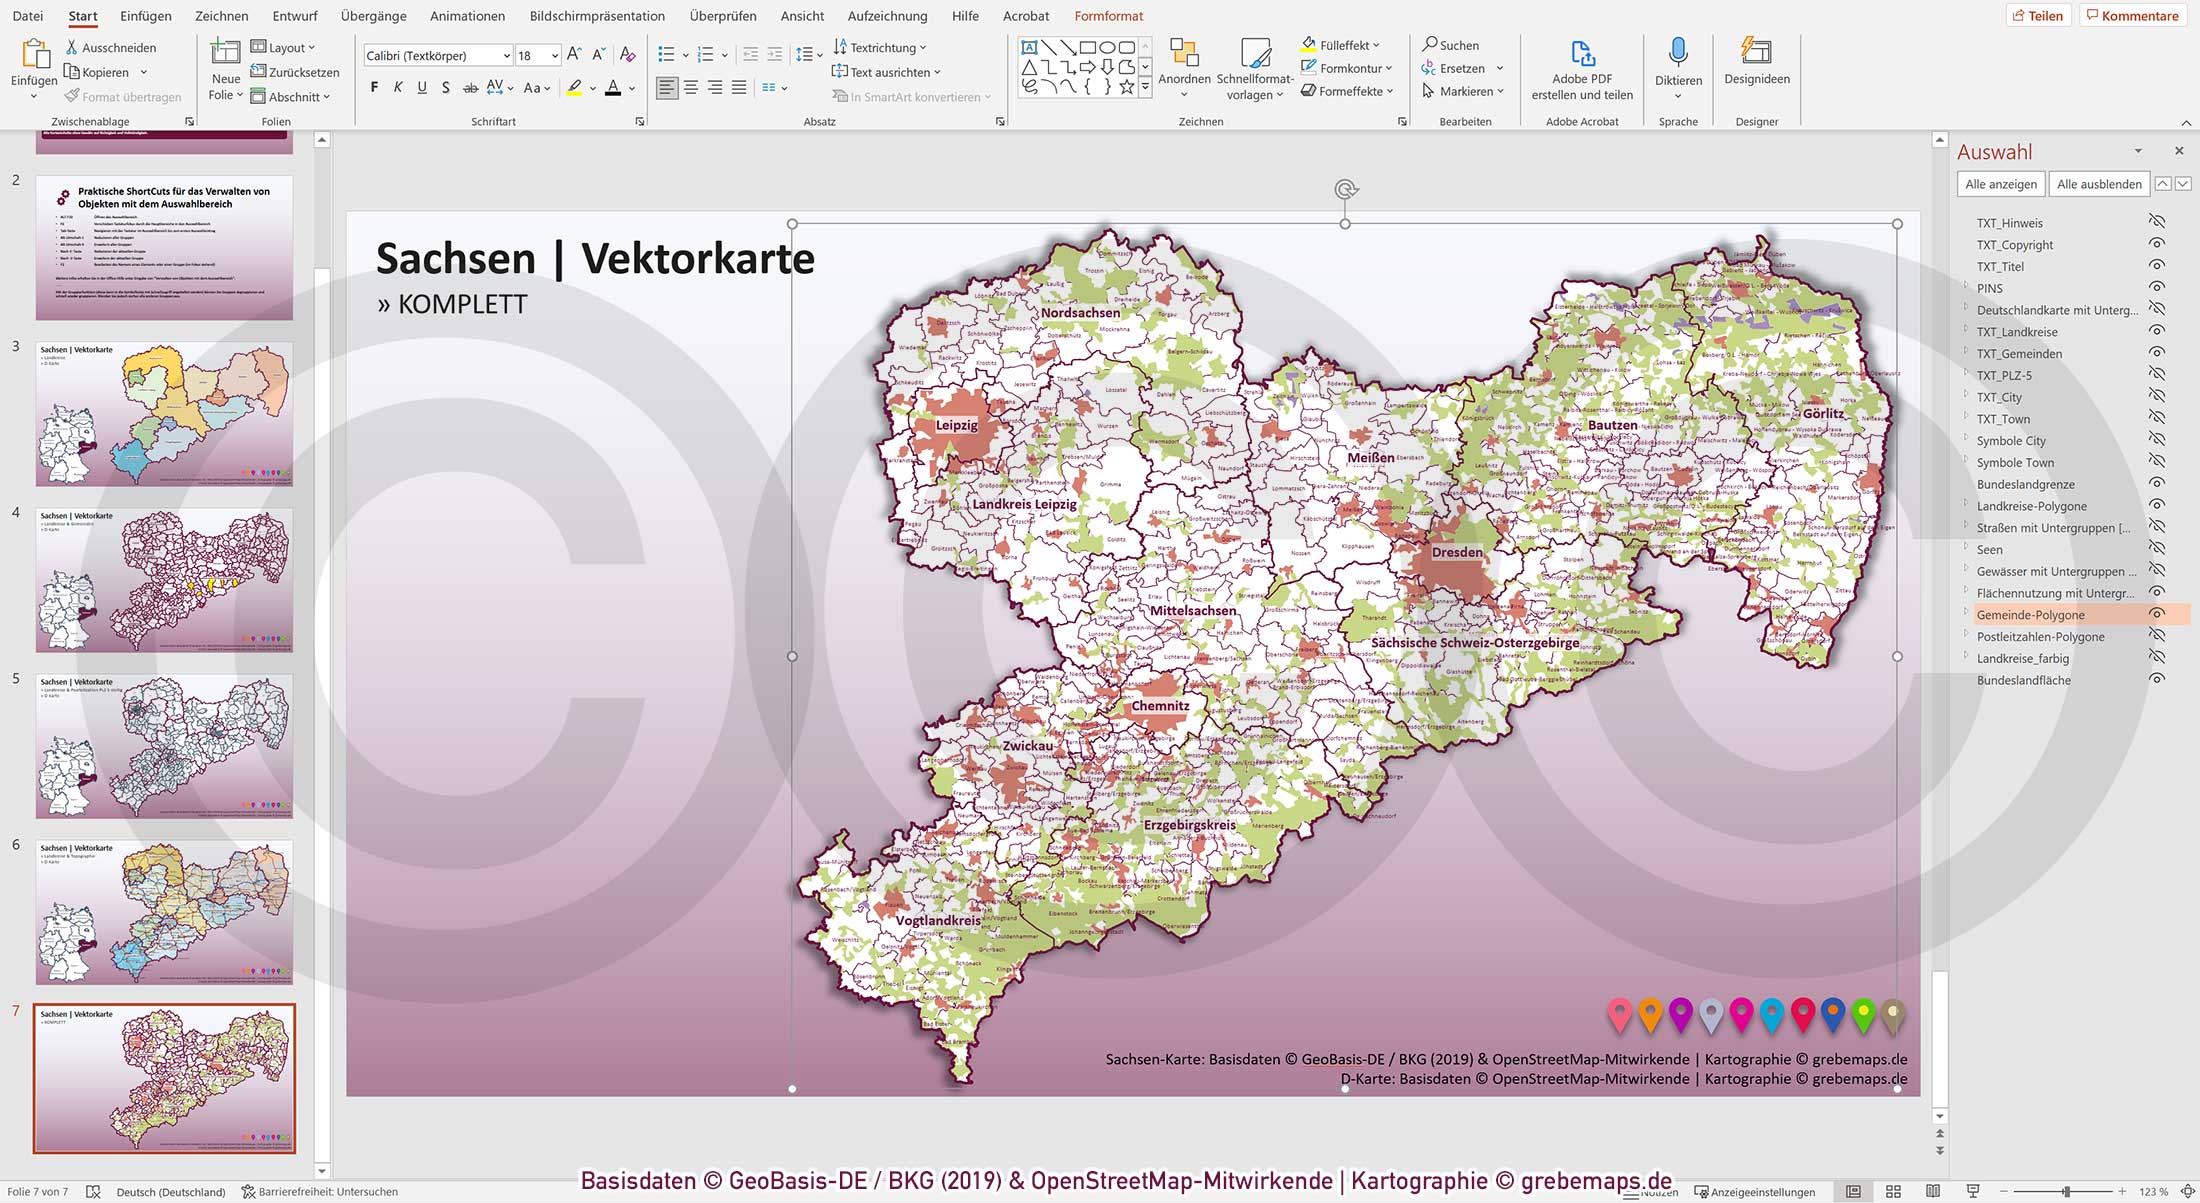Expand the Landkreise-Polygone group
Screen dimensions: 2200x1203
pos(1968,506)
